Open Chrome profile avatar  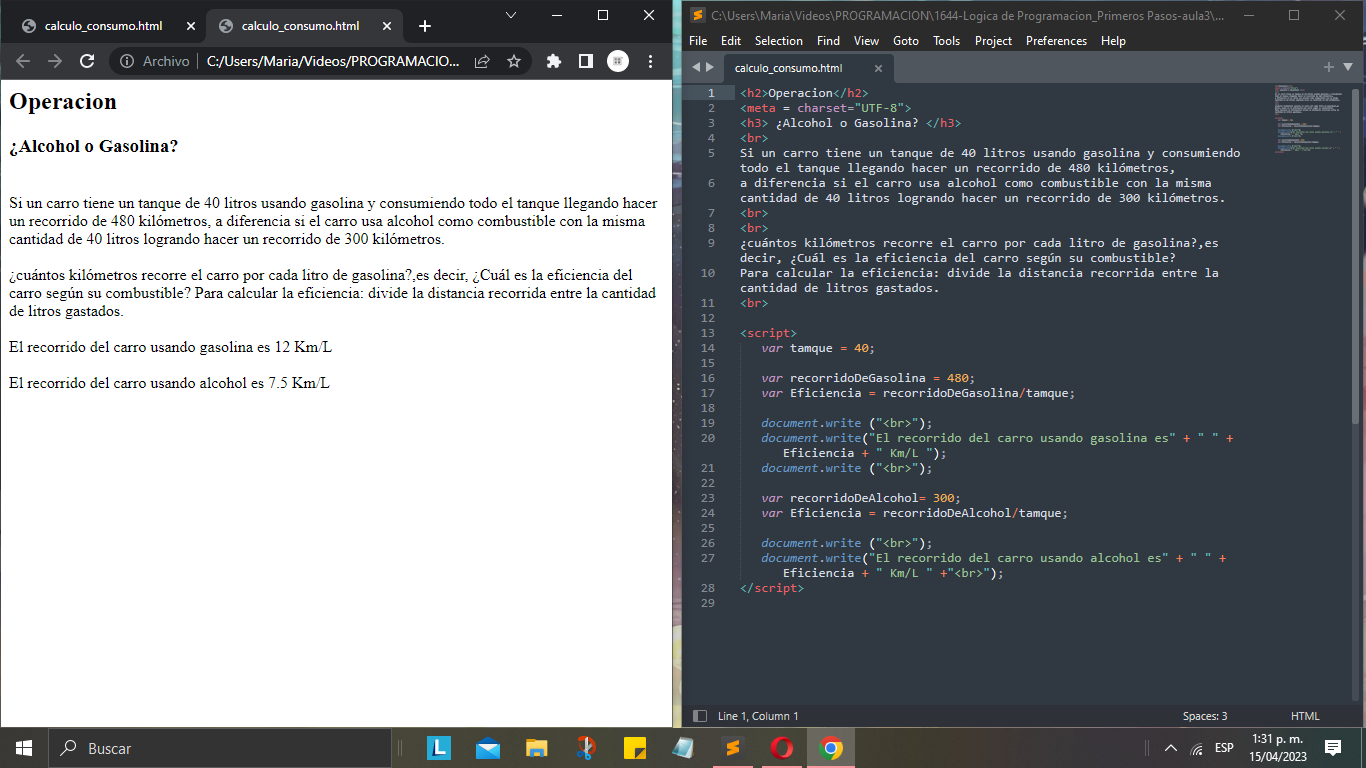(x=618, y=61)
